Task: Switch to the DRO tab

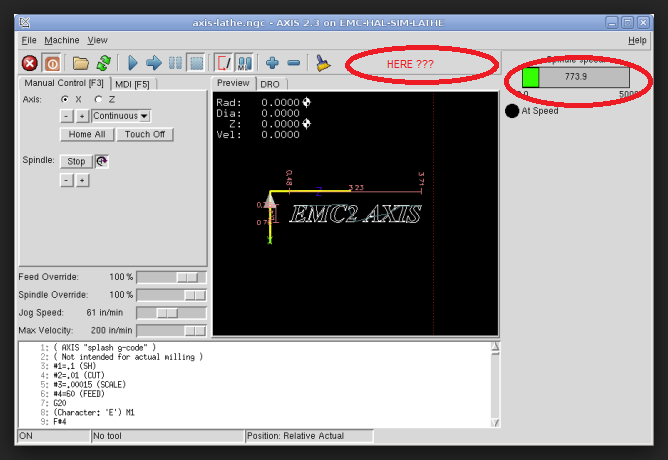Action: (x=270, y=84)
